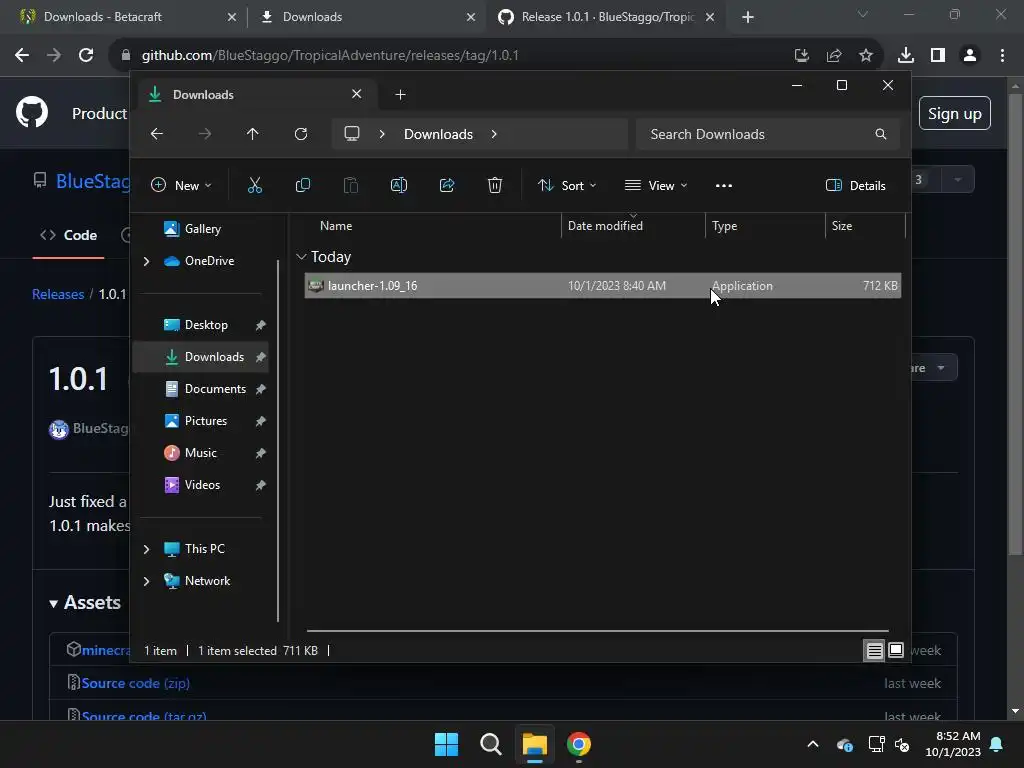The image size is (1024, 768).
Task: Open Chrome profile icon
Action: 970,55
